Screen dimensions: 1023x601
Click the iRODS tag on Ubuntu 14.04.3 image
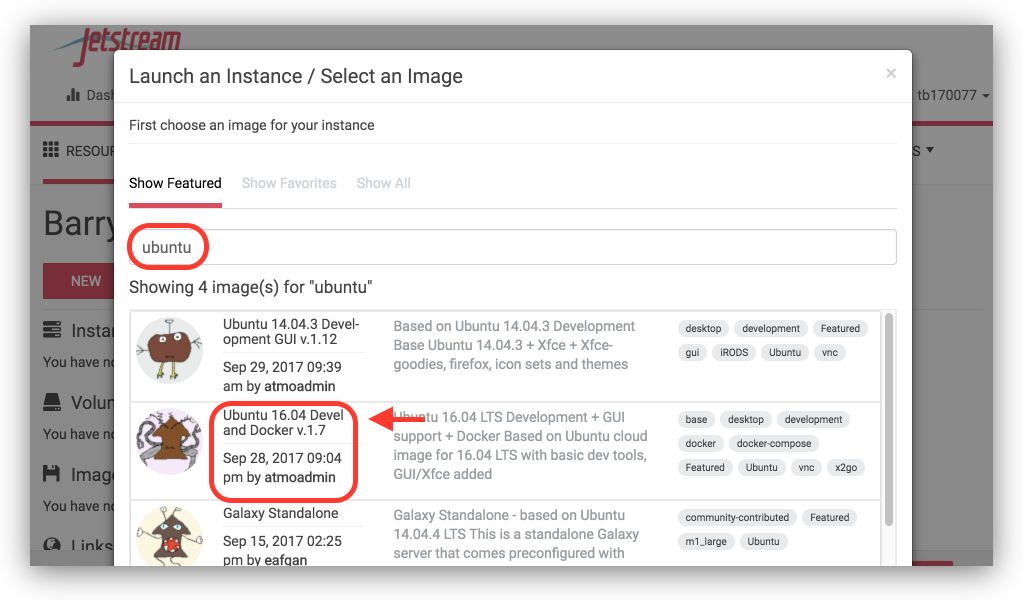(733, 352)
